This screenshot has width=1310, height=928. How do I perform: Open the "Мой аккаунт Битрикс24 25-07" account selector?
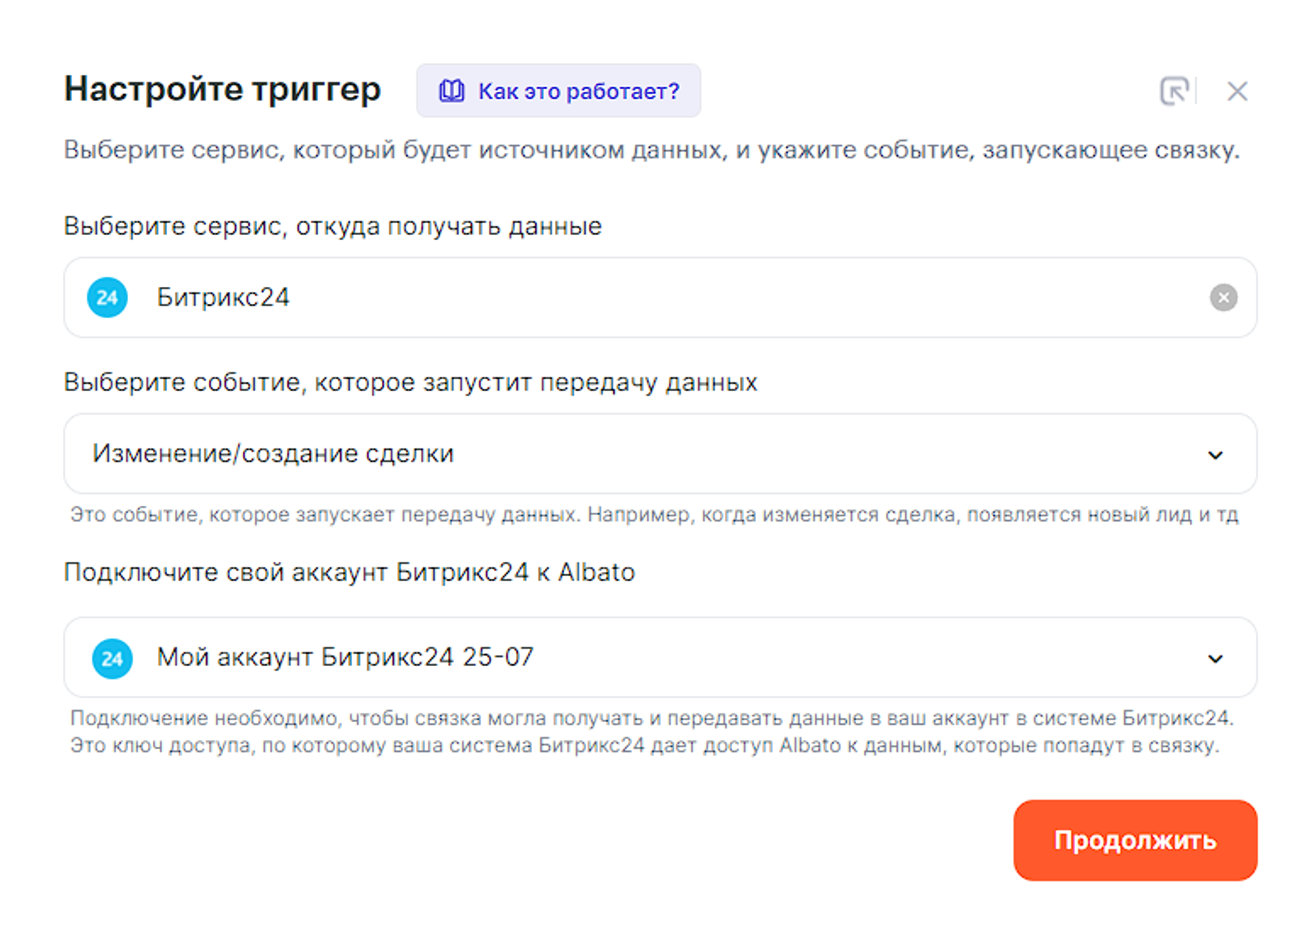[345, 658]
